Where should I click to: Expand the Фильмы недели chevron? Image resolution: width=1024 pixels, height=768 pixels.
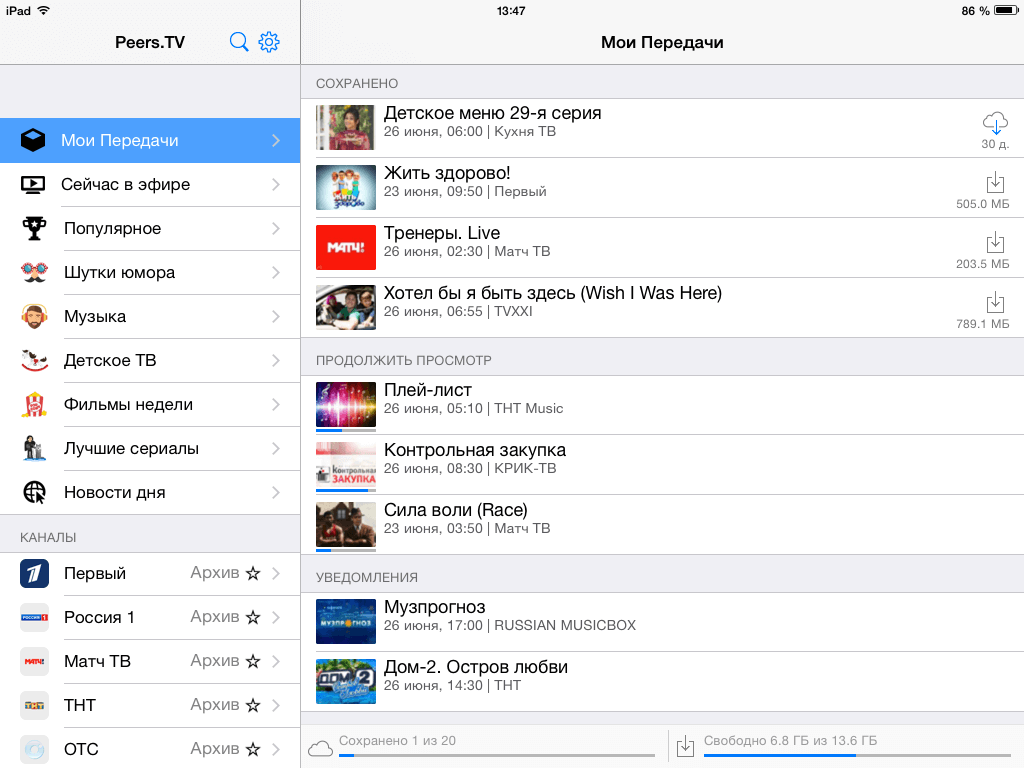coord(276,405)
